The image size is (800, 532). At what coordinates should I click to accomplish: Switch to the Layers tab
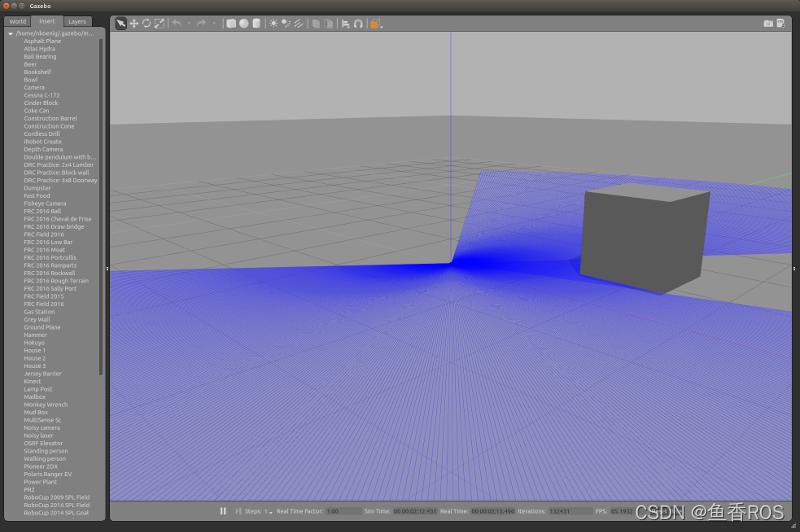click(76, 21)
